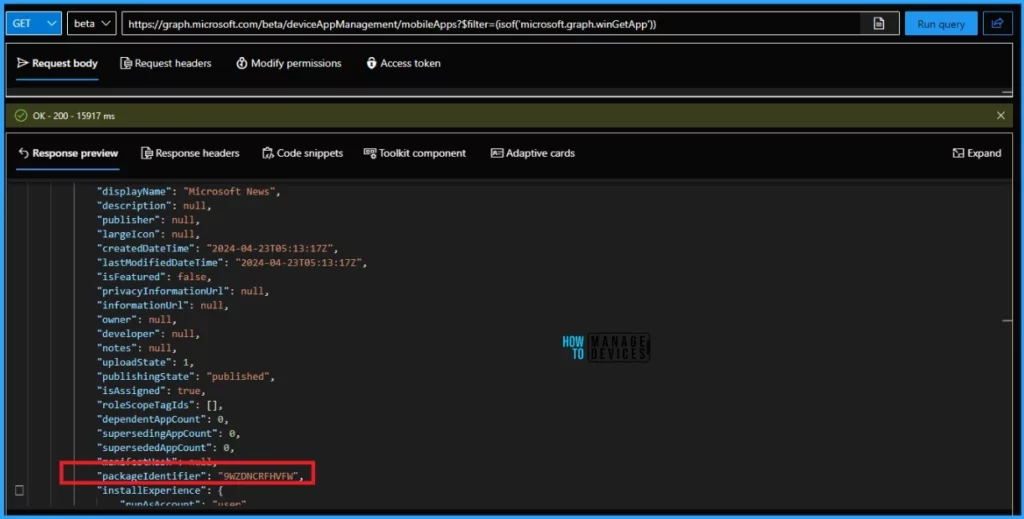Click the "description": null line
Screen dimensions: 1024x519
point(154,206)
